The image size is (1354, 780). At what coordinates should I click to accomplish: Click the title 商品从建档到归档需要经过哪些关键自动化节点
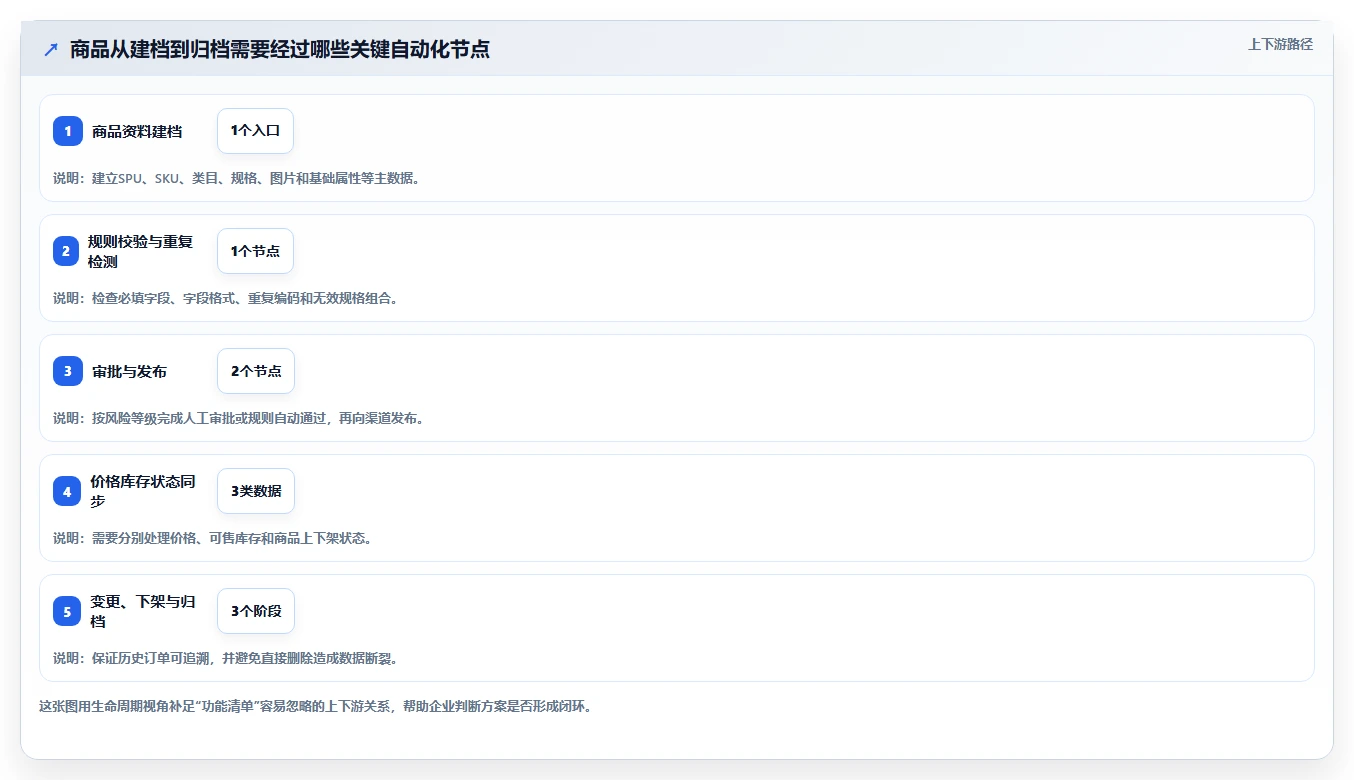280,49
